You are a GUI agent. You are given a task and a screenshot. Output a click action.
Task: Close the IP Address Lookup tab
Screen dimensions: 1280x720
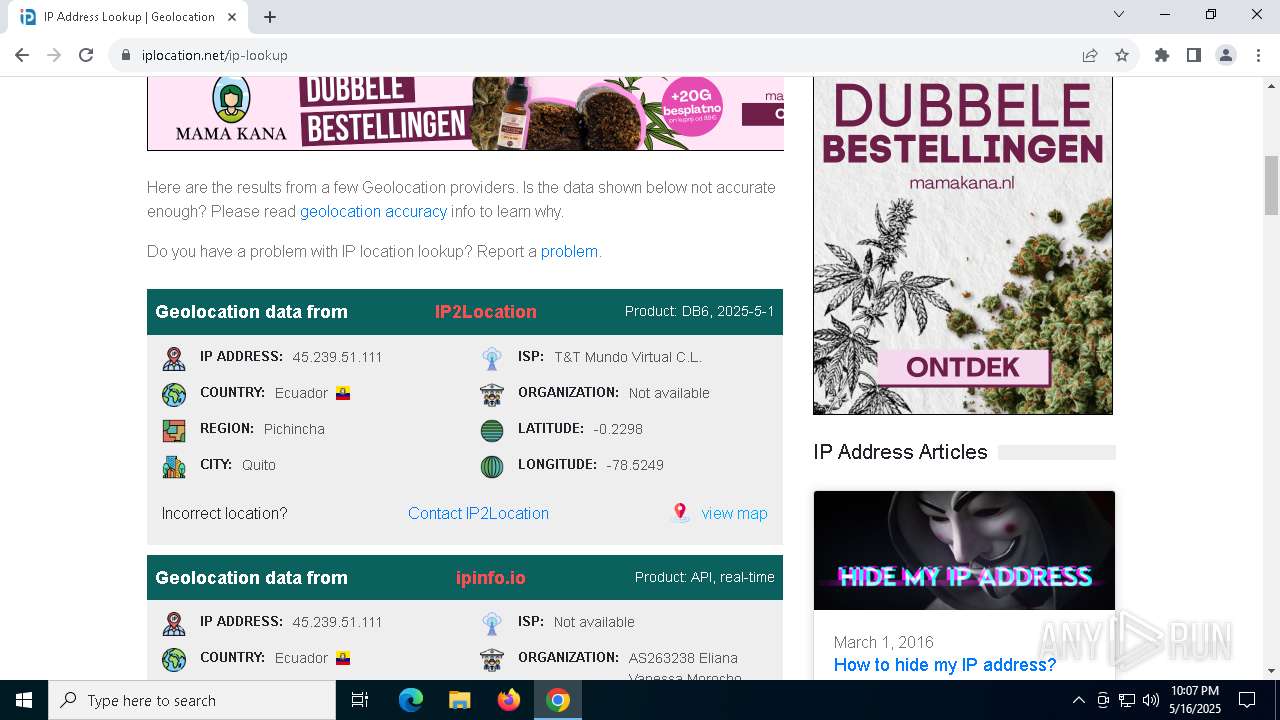point(233,17)
